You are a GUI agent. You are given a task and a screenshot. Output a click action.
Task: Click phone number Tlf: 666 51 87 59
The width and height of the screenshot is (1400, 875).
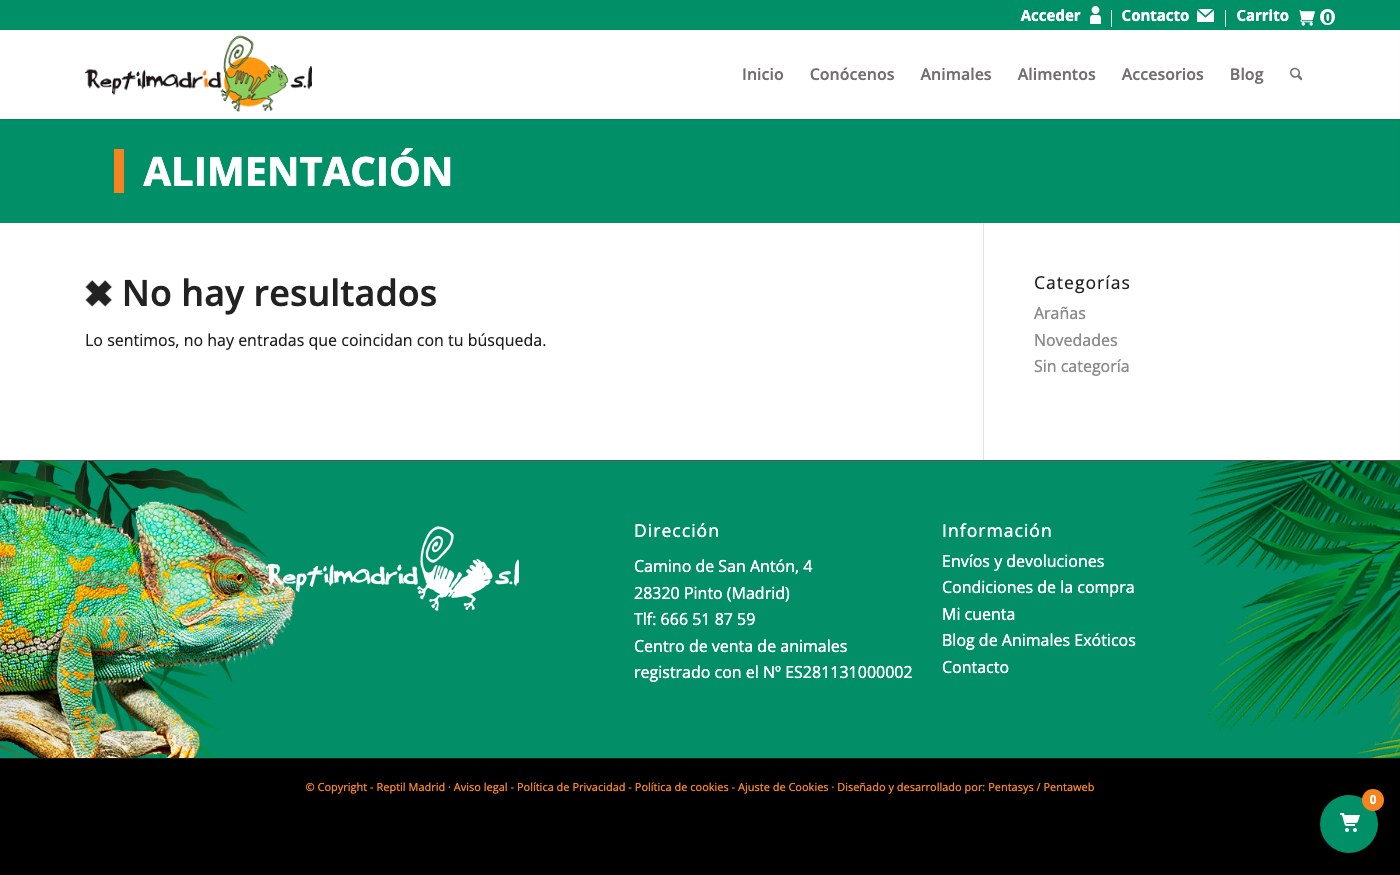(x=694, y=619)
